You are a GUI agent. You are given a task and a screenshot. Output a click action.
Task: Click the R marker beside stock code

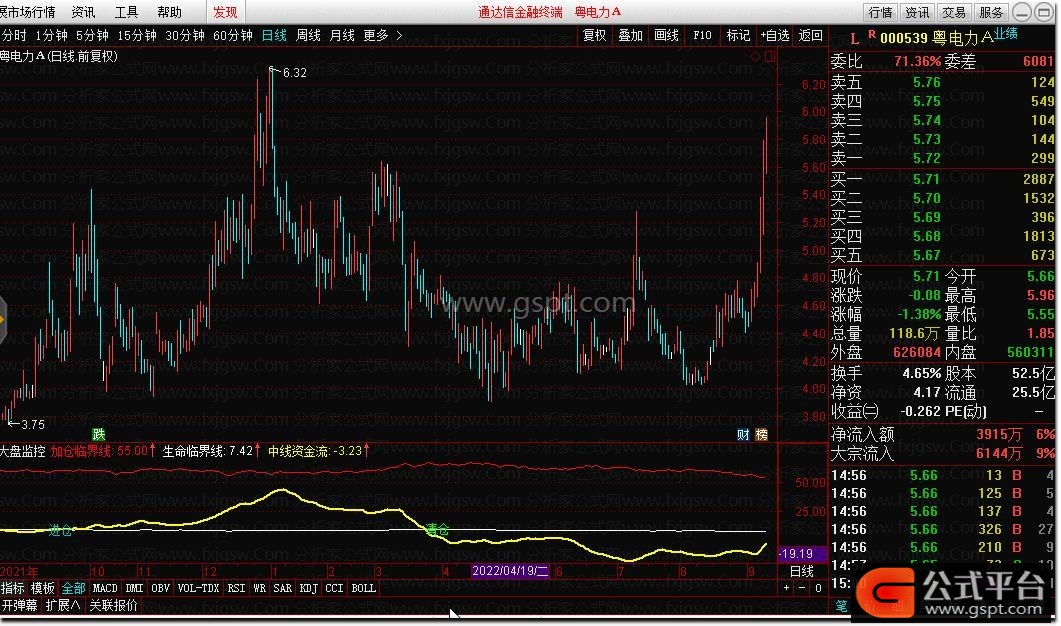872,34
